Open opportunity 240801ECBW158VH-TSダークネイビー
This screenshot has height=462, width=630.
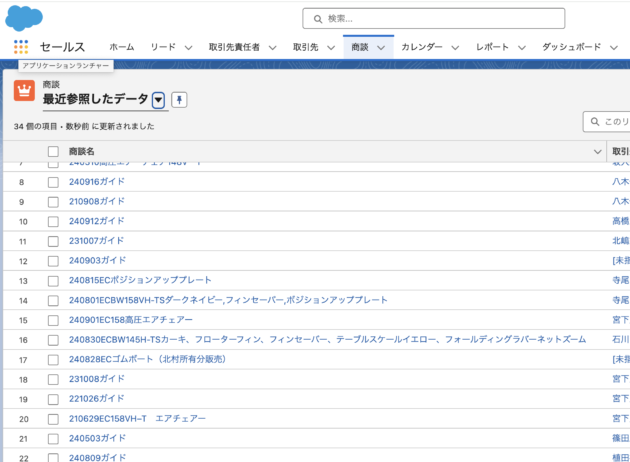[x=228, y=300]
